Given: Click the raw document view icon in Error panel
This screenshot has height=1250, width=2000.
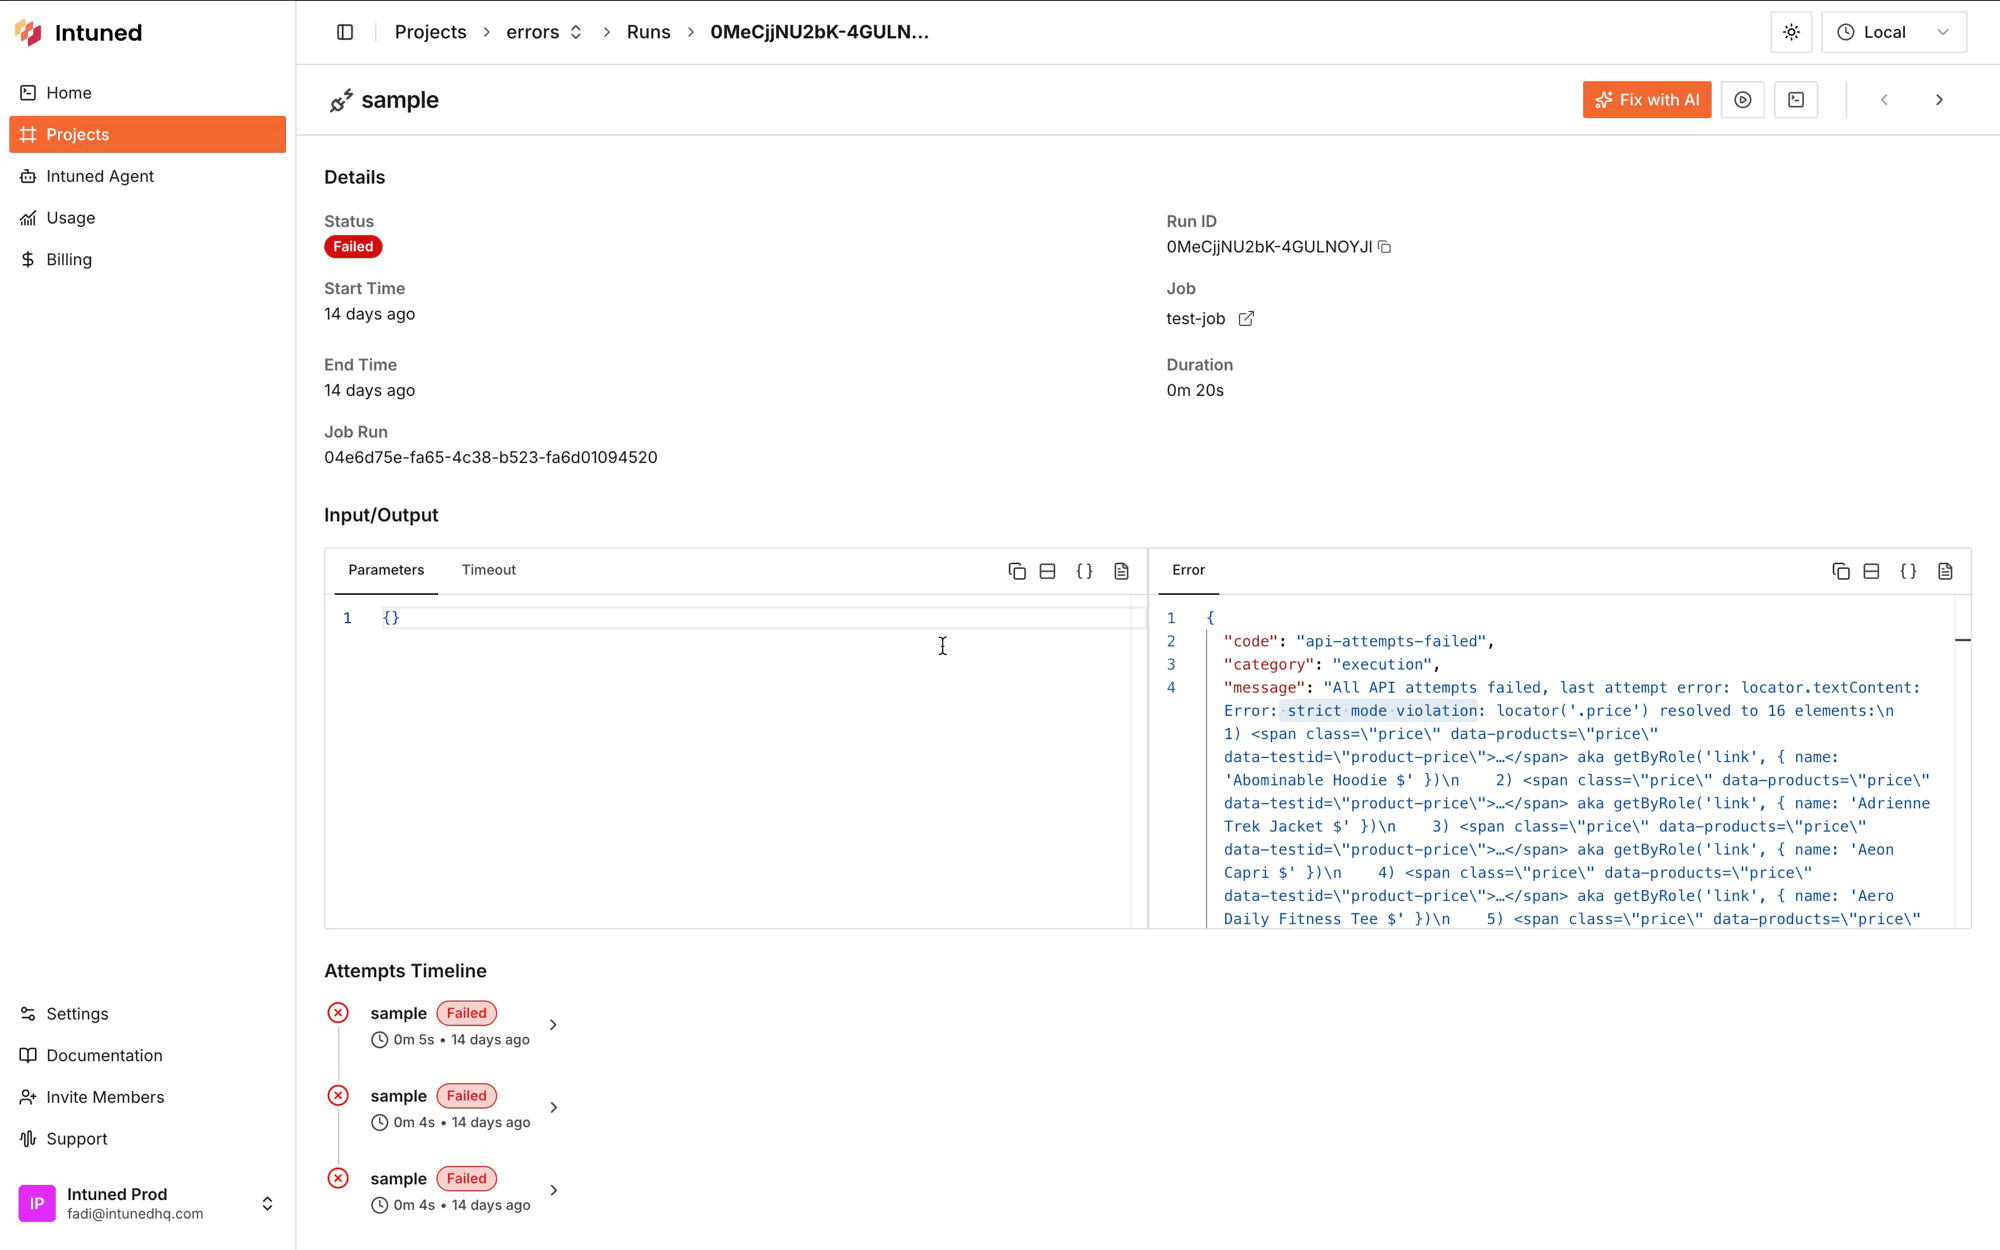Looking at the screenshot, I should pyautogui.click(x=1945, y=570).
